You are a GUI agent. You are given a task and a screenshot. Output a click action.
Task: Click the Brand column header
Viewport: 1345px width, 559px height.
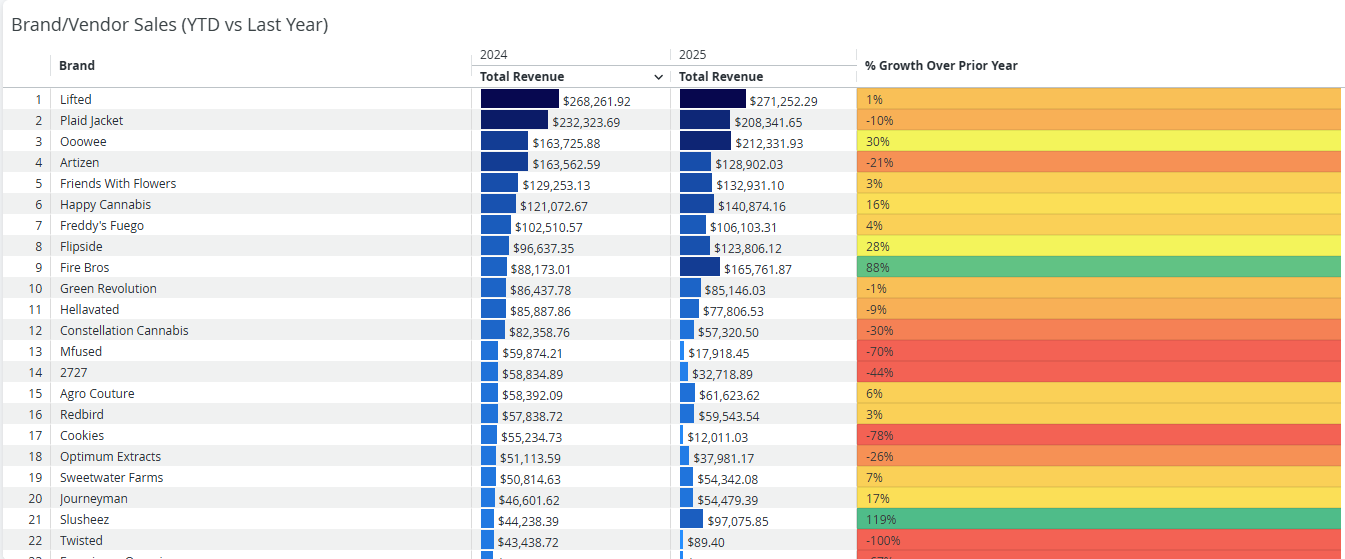77,66
